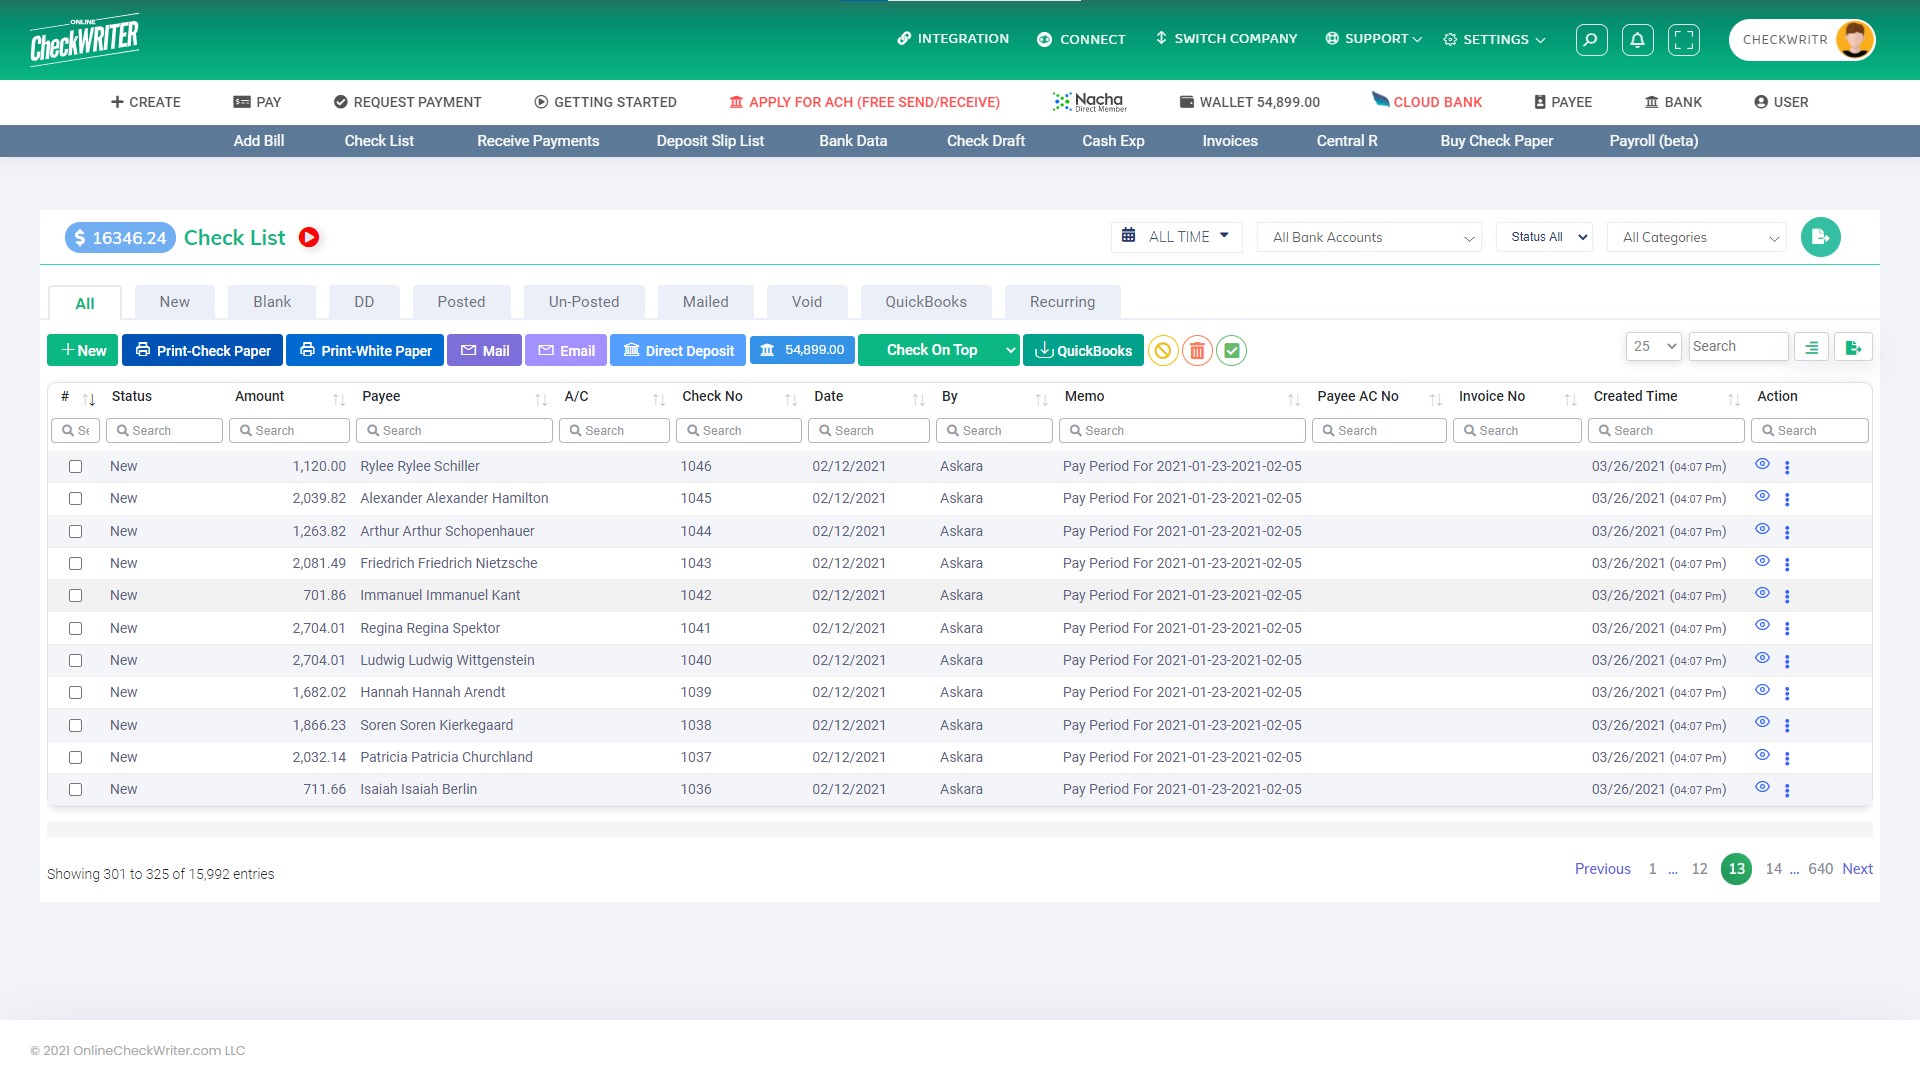
Task: Click the Email icon button
Action: pyautogui.click(x=564, y=351)
